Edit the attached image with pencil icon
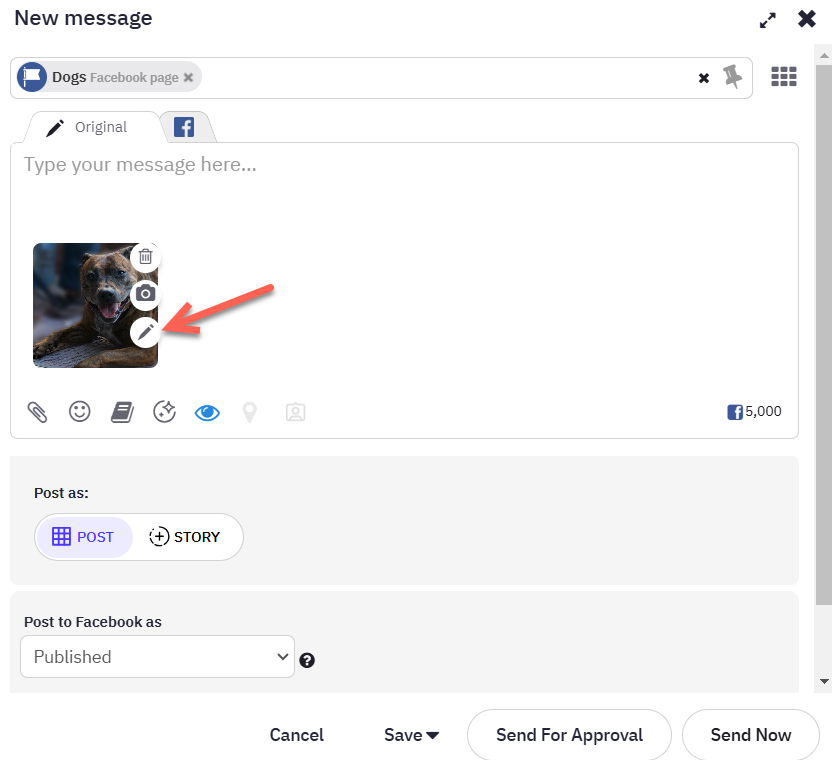Viewport: 832px width, 760px height. pos(145,332)
